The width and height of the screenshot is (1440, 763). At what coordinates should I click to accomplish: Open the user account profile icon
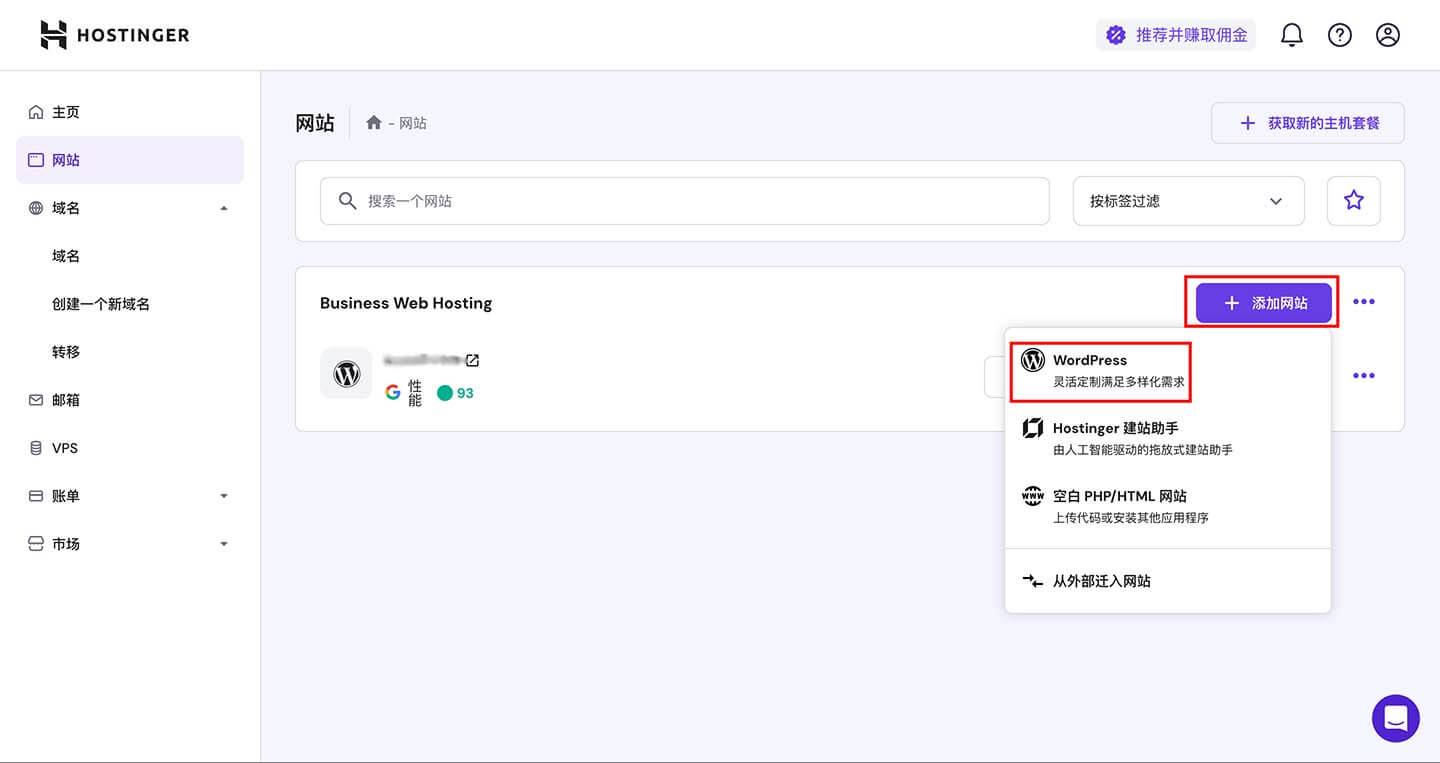[1388, 35]
